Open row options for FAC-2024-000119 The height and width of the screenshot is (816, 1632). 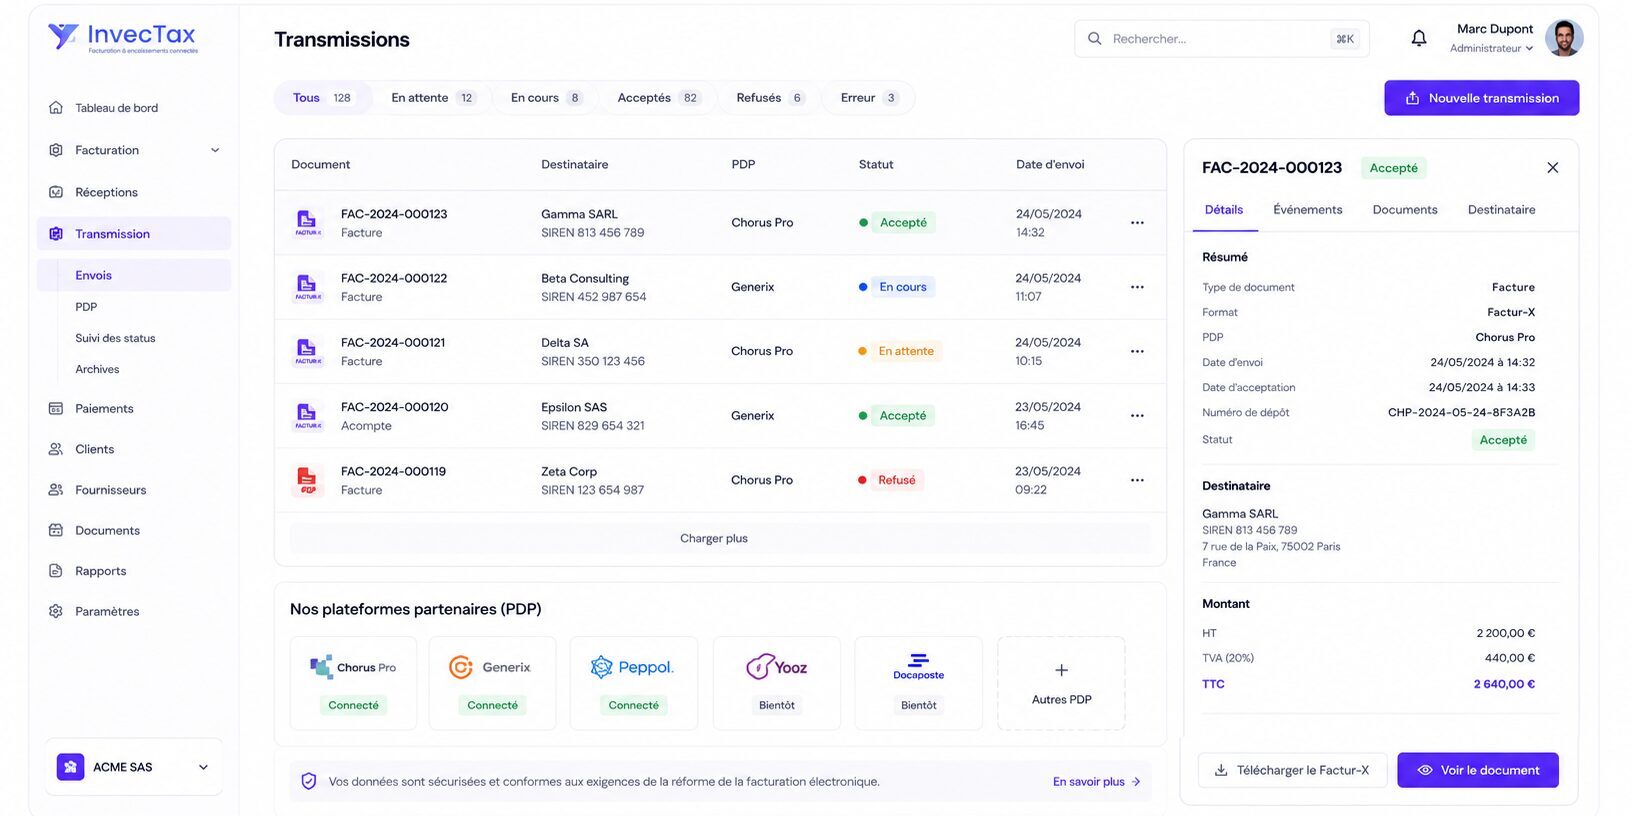[1137, 480]
